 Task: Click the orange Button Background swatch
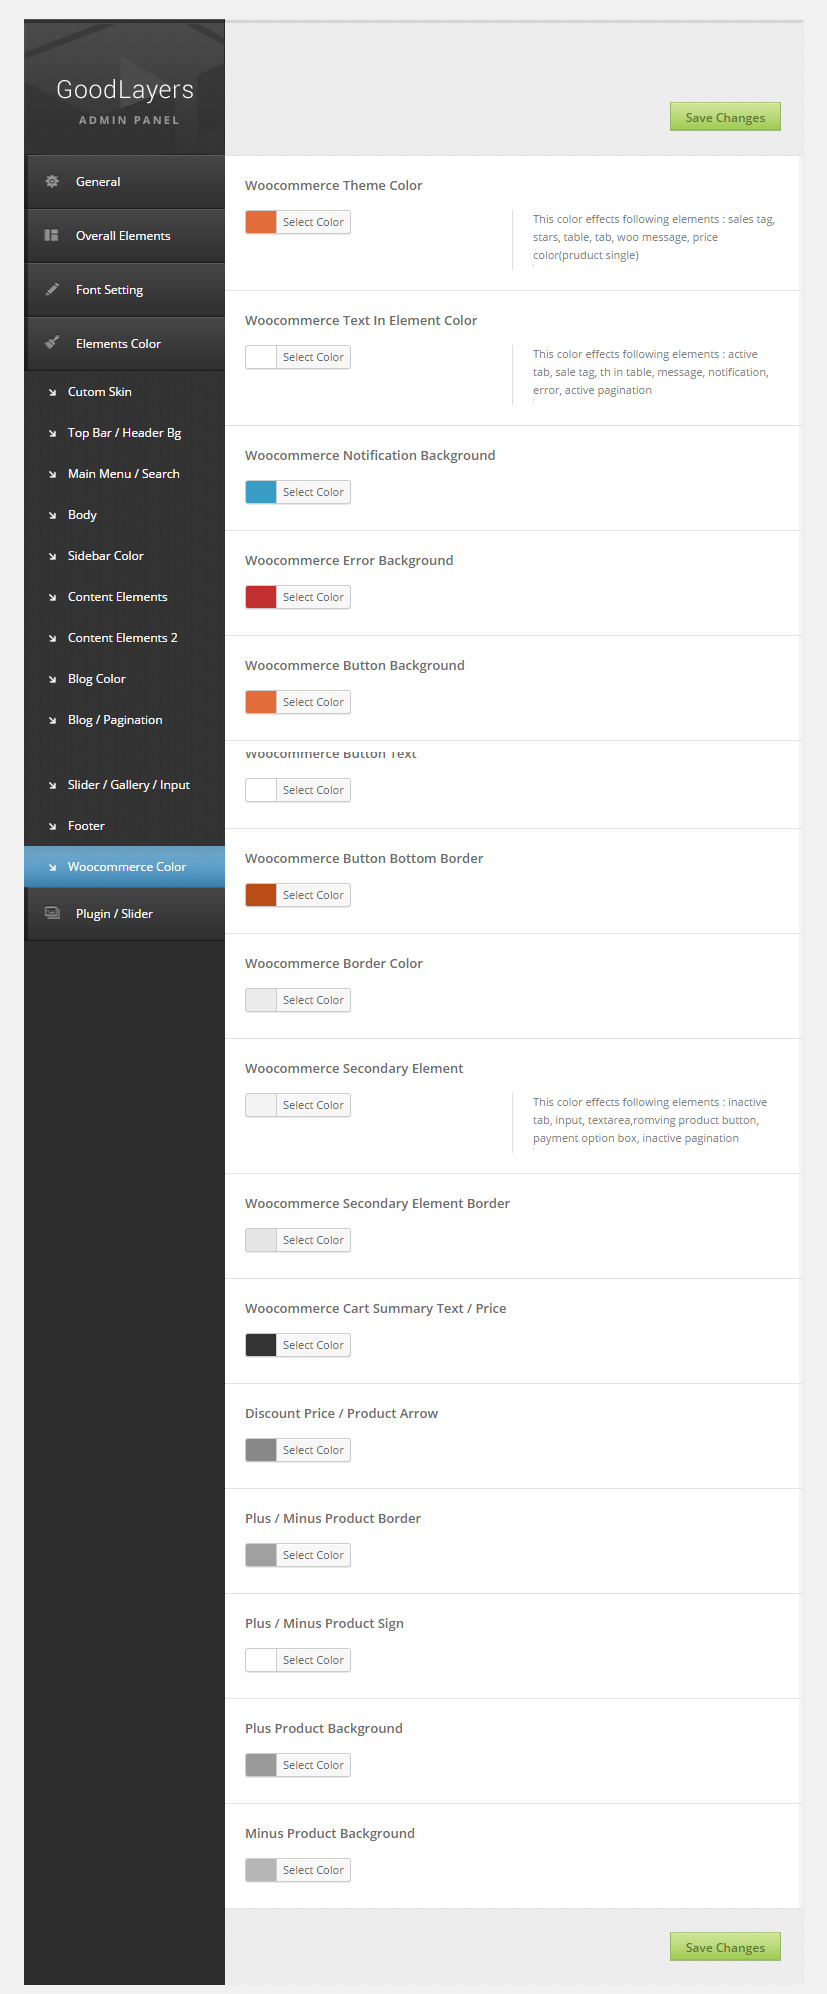pos(261,702)
